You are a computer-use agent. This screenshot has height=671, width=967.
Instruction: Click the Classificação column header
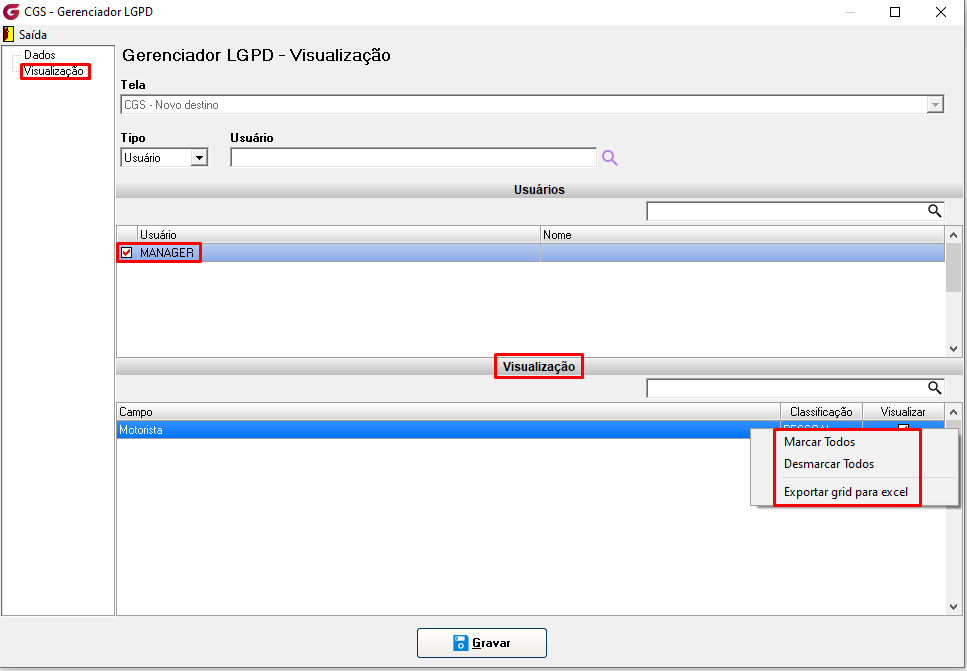(x=821, y=411)
